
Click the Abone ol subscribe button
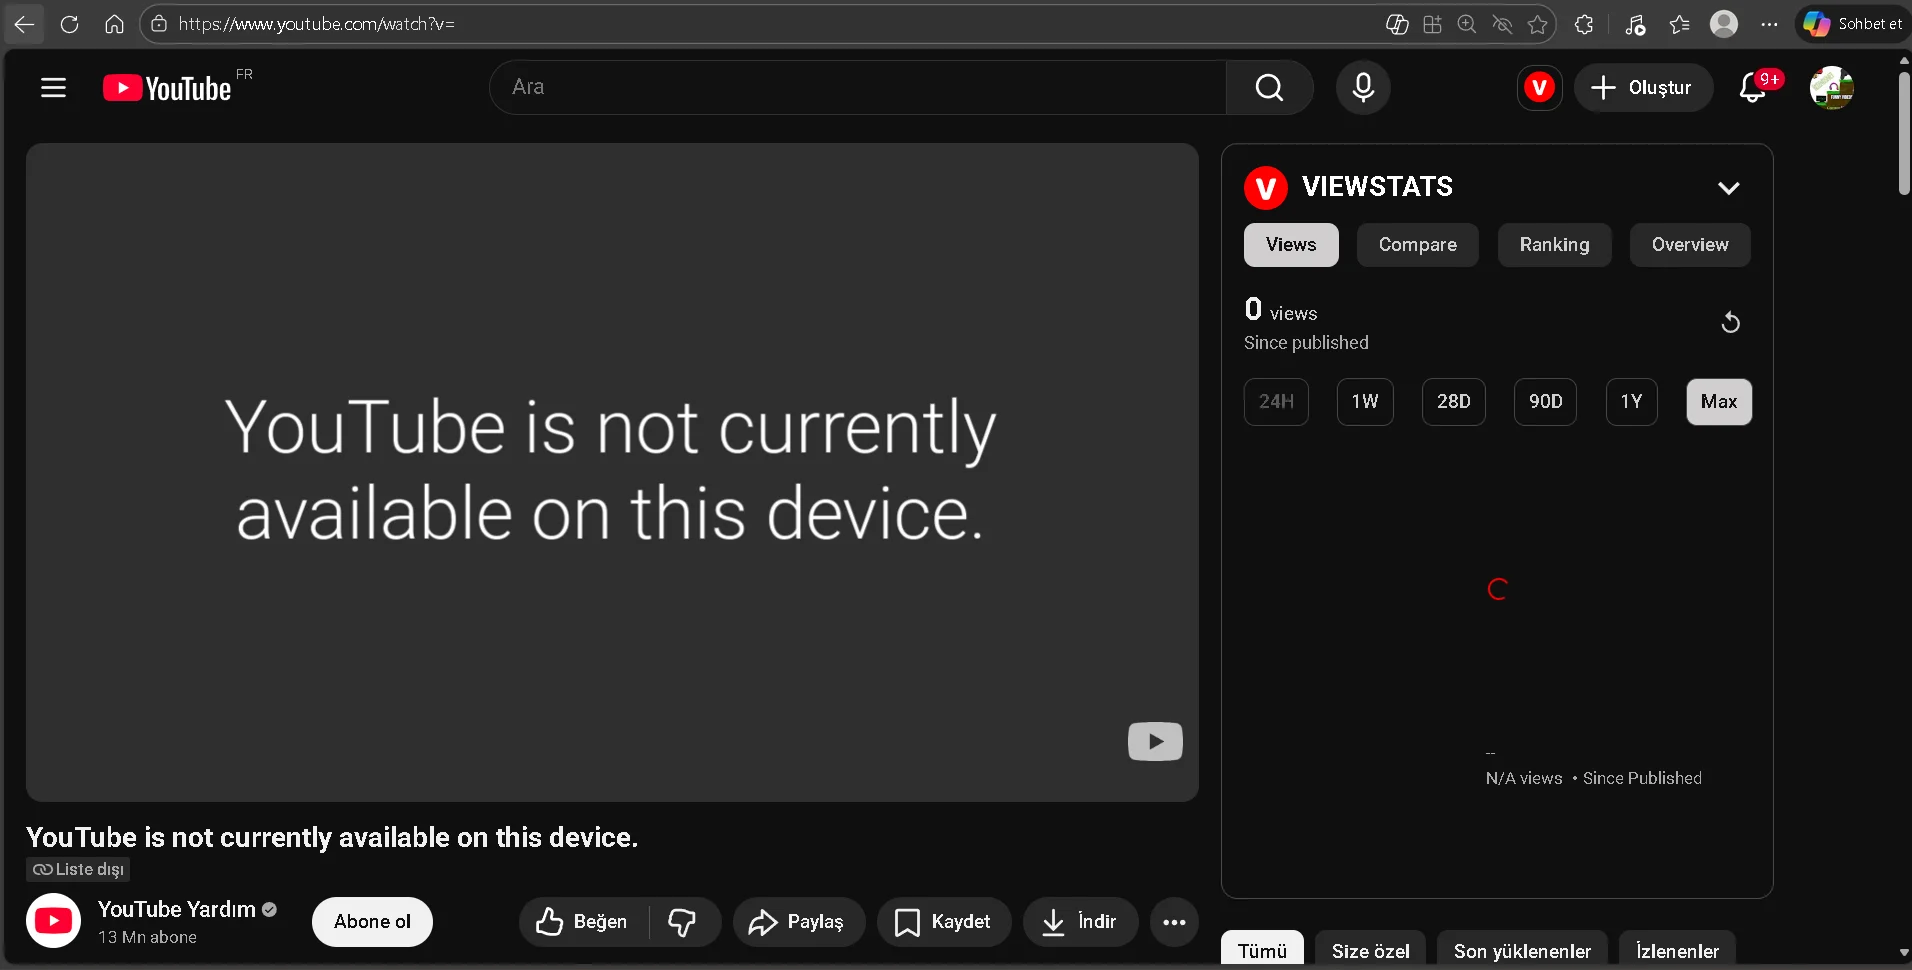click(x=372, y=922)
